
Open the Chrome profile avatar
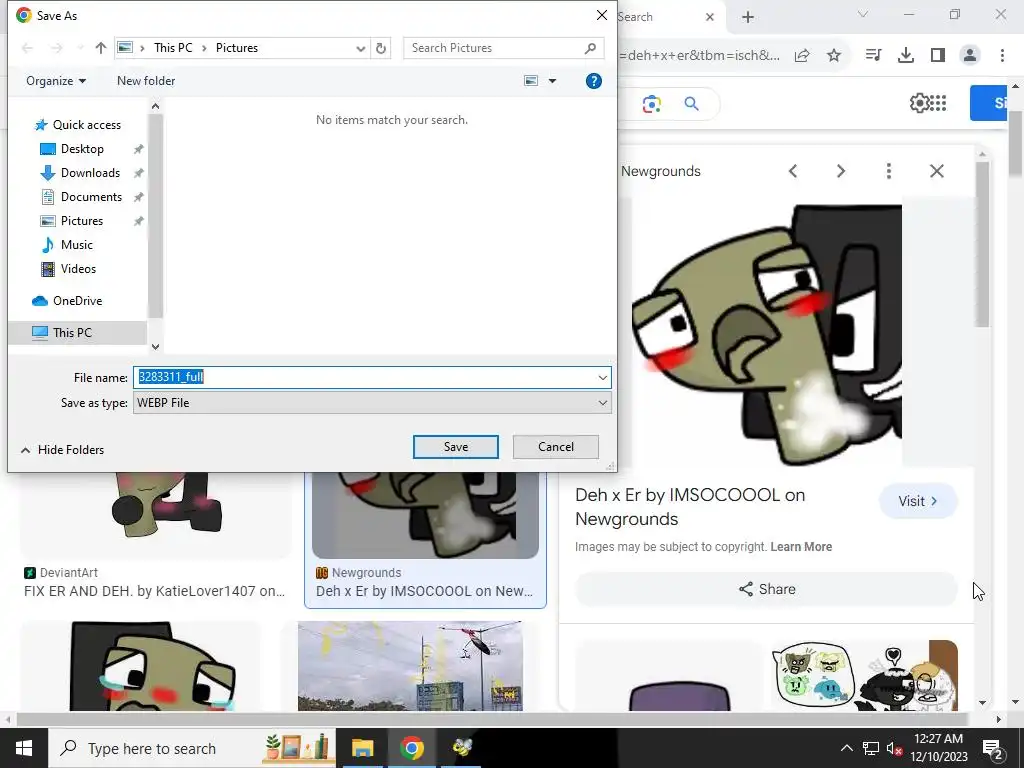click(970, 56)
